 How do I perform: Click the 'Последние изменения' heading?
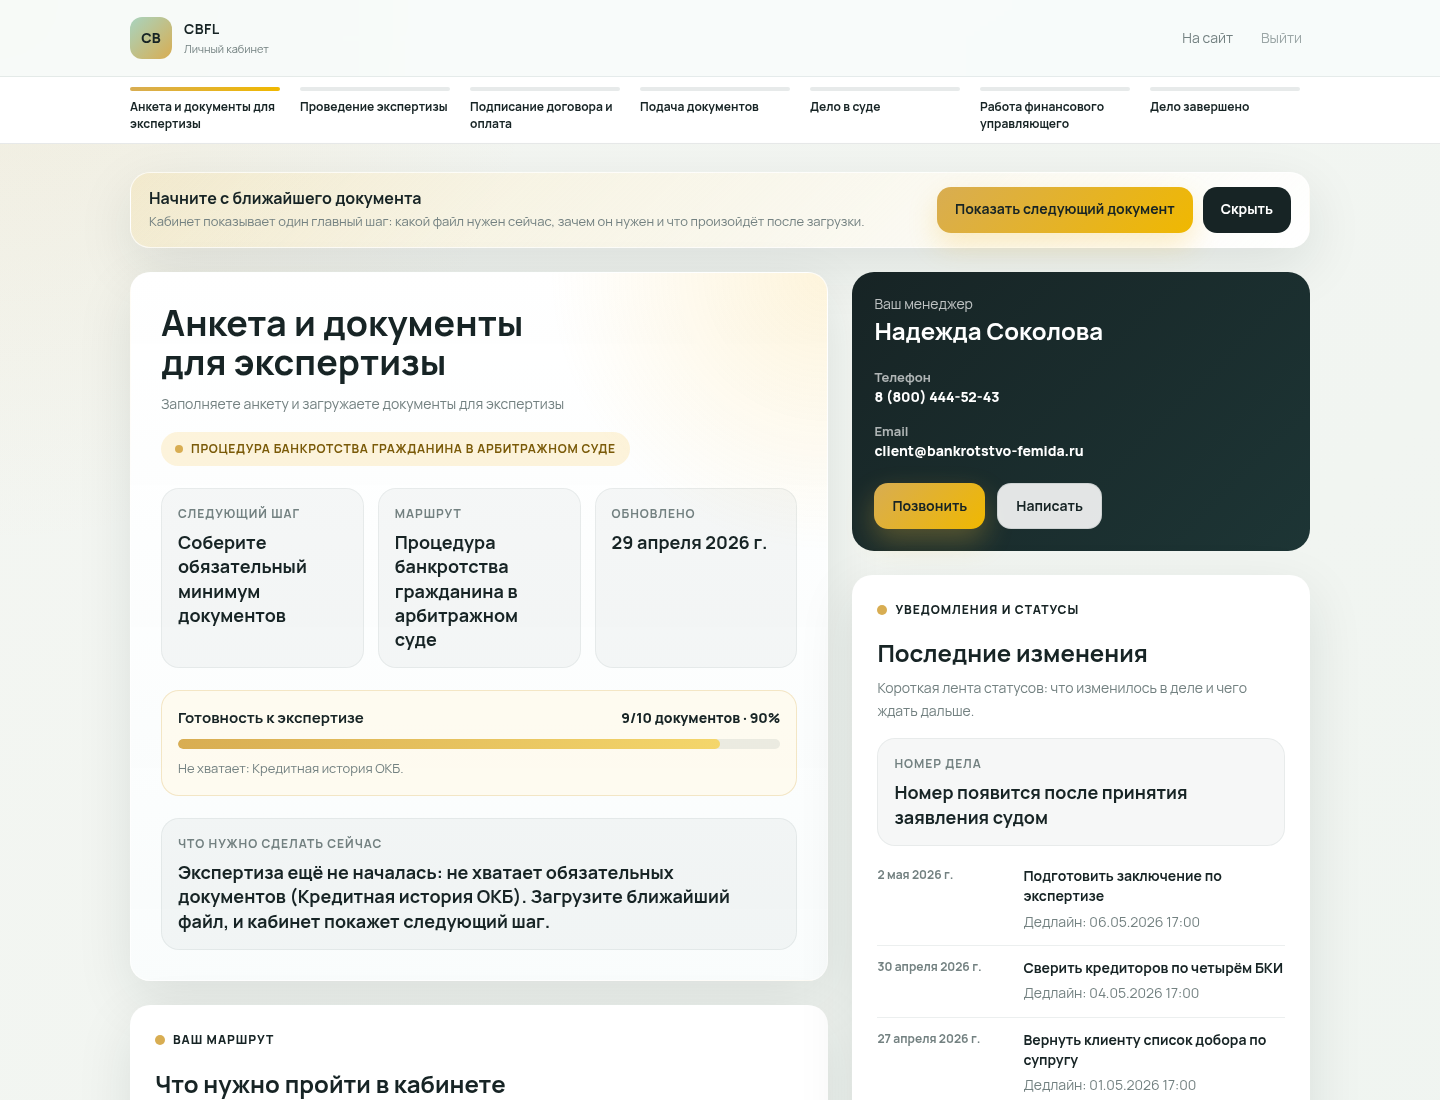(x=1012, y=654)
